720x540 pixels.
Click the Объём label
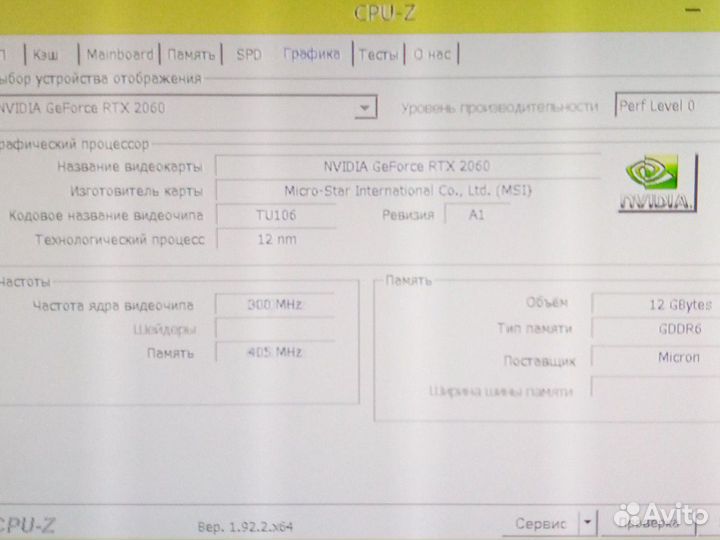[547, 302]
